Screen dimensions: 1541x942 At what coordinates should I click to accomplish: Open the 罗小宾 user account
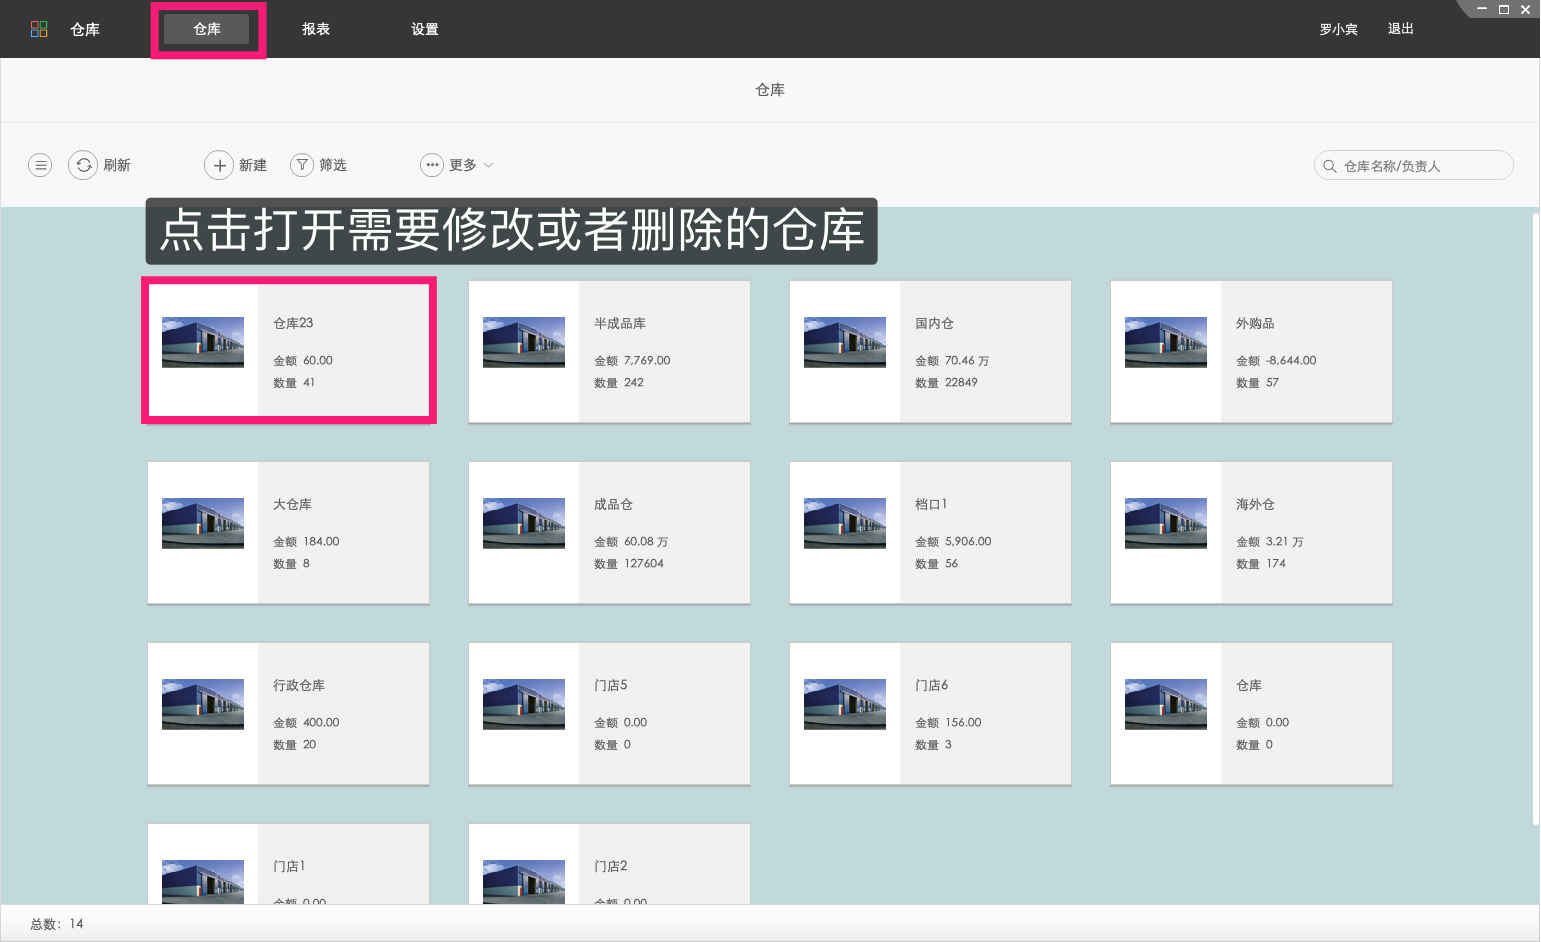point(1338,29)
